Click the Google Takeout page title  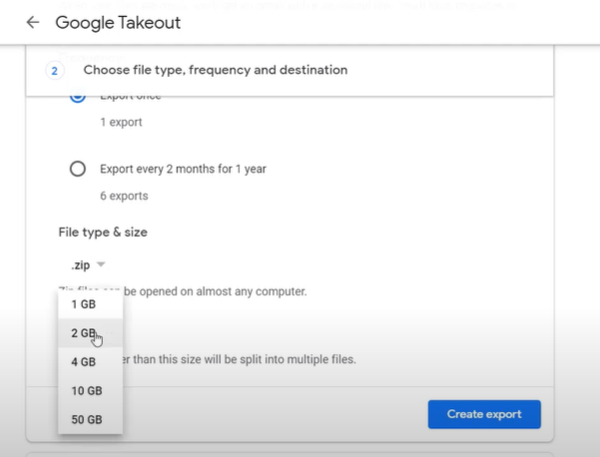click(x=118, y=22)
